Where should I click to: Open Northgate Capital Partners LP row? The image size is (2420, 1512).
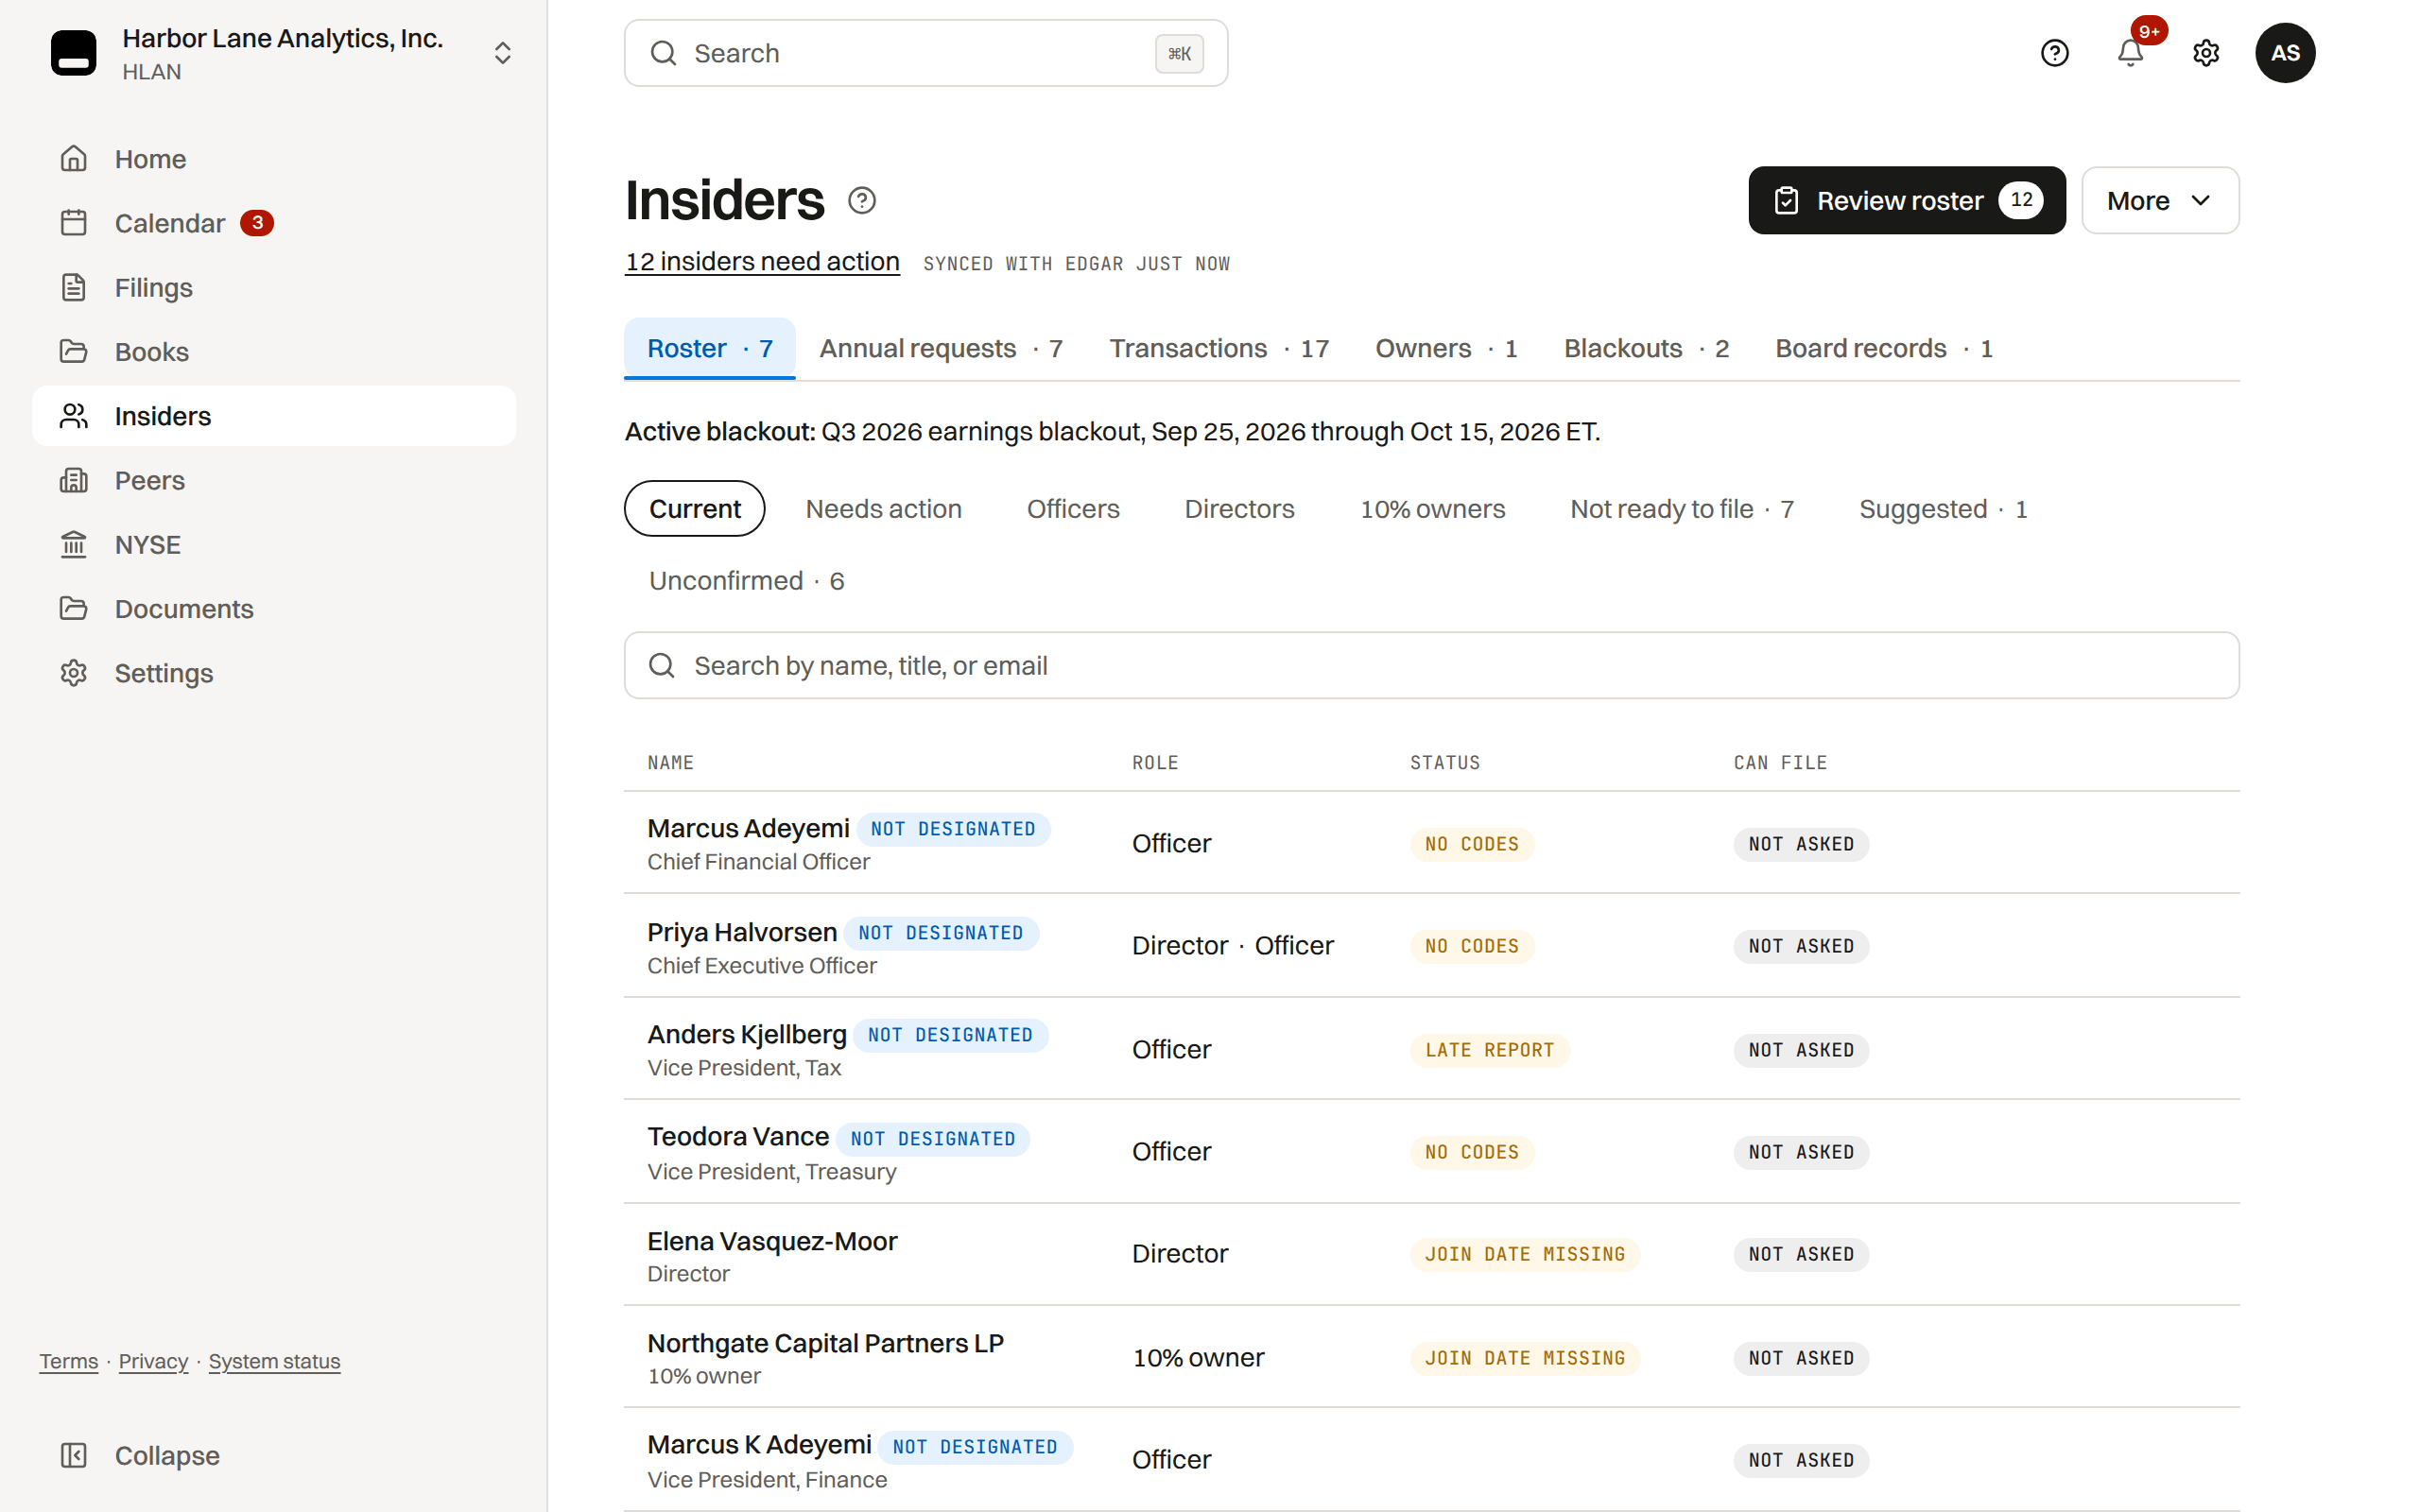click(x=1431, y=1357)
